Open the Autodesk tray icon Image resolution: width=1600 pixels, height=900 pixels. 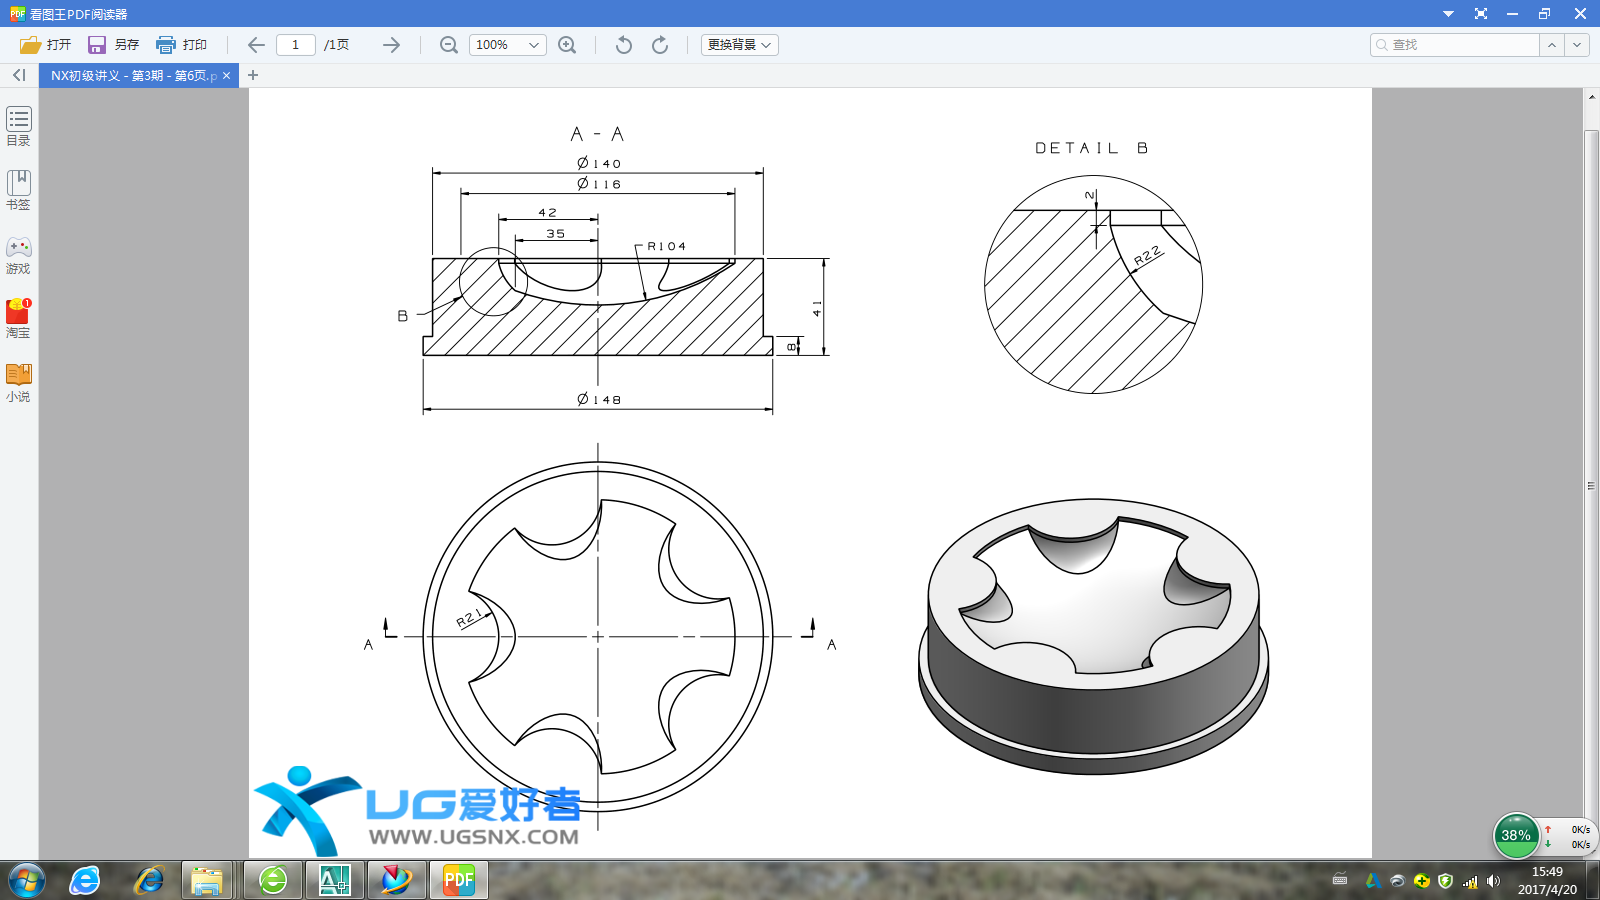pos(1373,881)
